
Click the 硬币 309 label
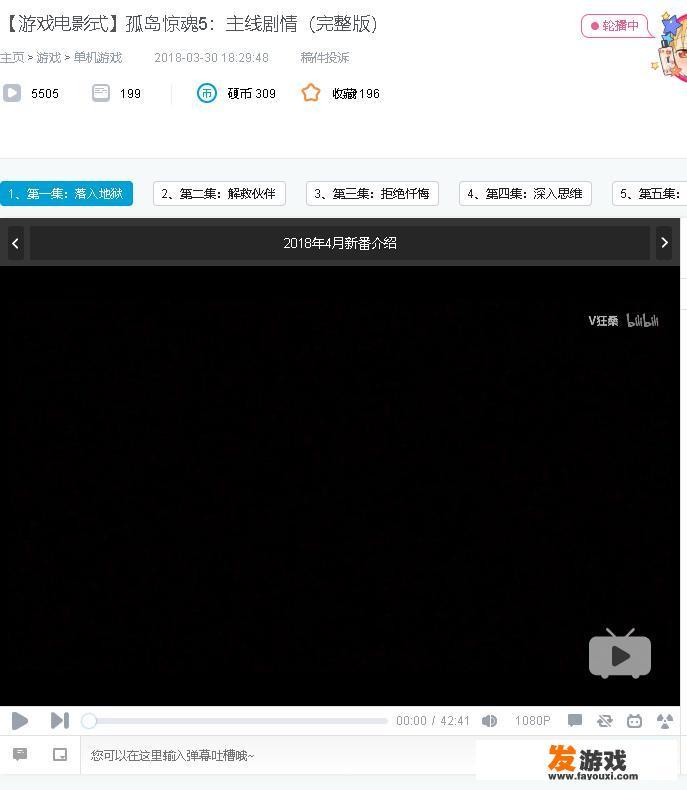pos(251,94)
